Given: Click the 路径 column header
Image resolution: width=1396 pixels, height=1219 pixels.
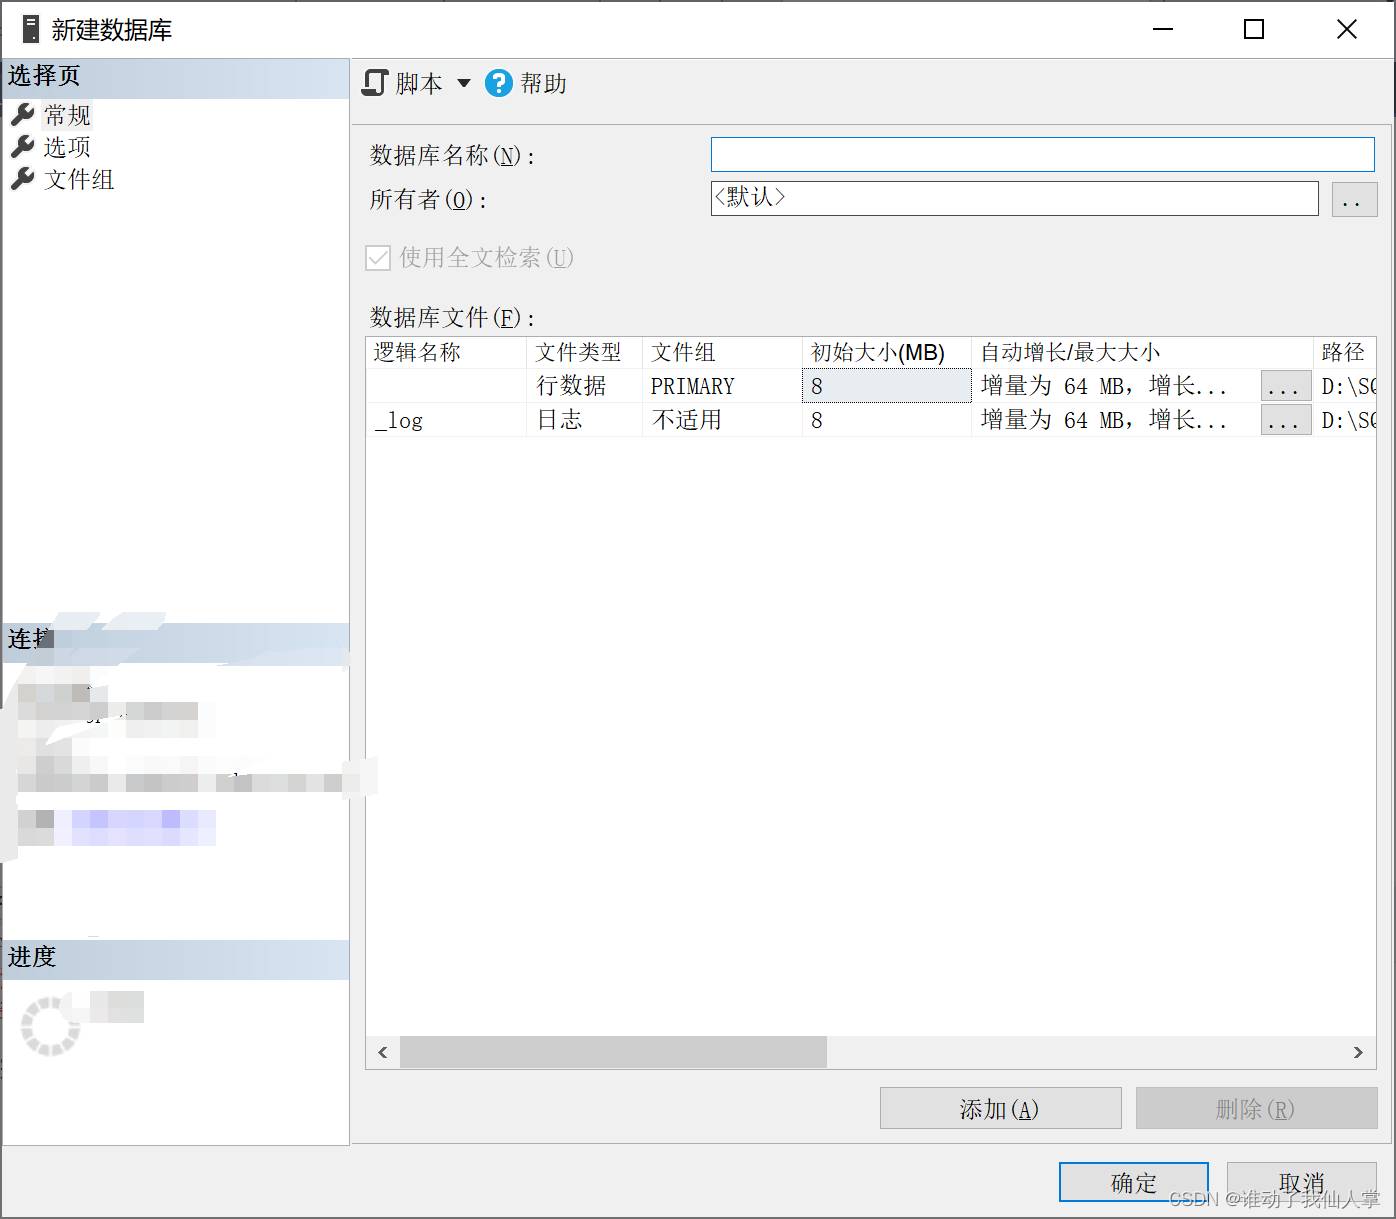Looking at the screenshot, I should click(1344, 352).
